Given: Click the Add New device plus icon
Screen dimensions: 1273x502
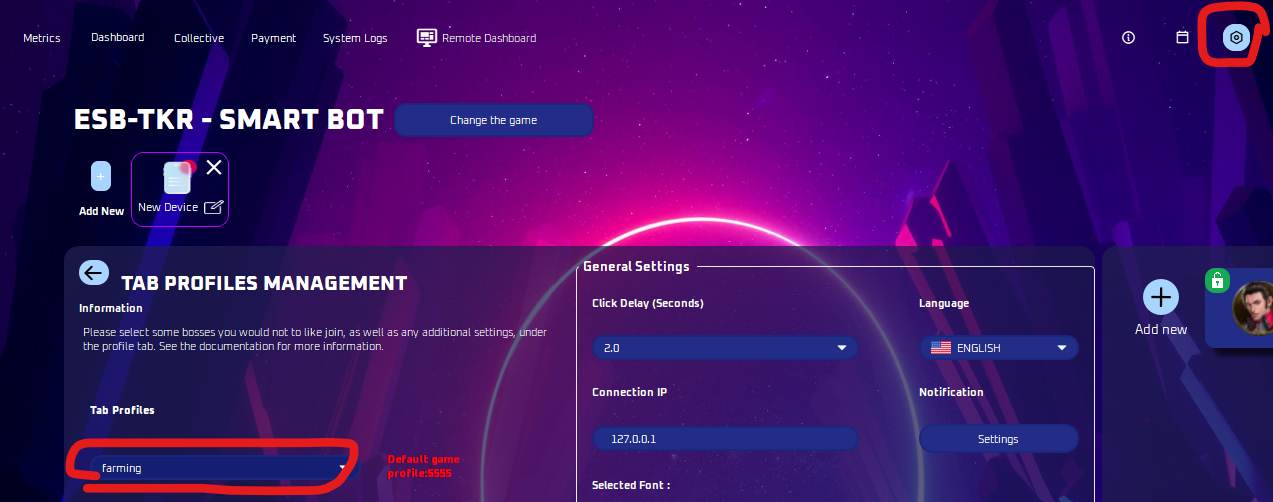Looking at the screenshot, I should coord(101,176).
